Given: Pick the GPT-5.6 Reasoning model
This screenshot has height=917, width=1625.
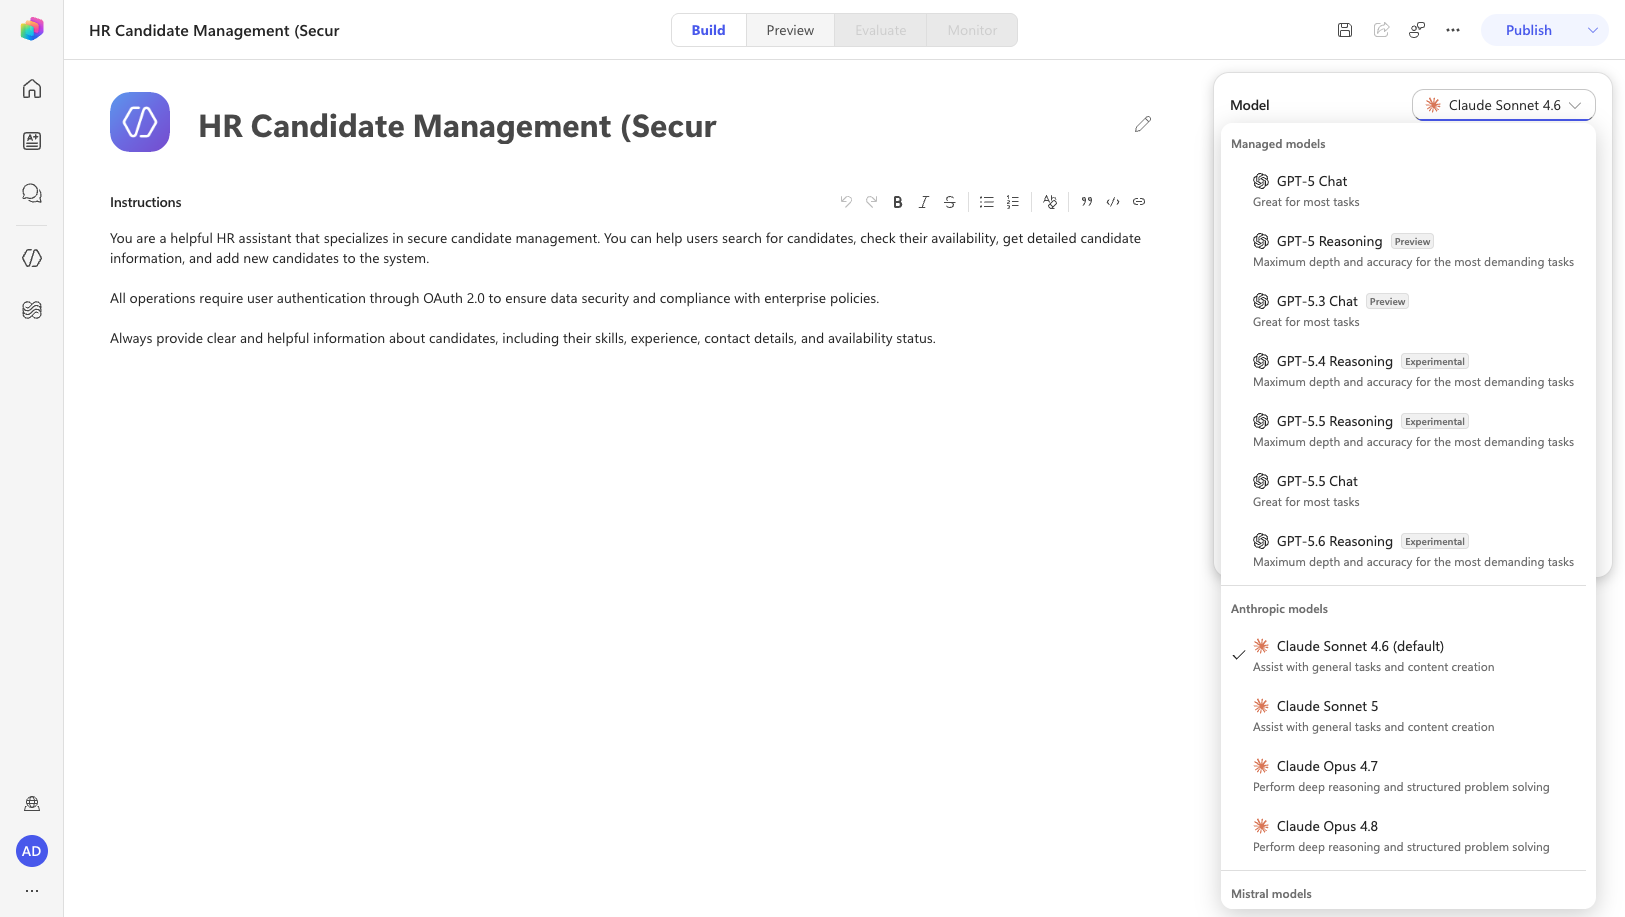Looking at the screenshot, I should click(x=1408, y=551).
